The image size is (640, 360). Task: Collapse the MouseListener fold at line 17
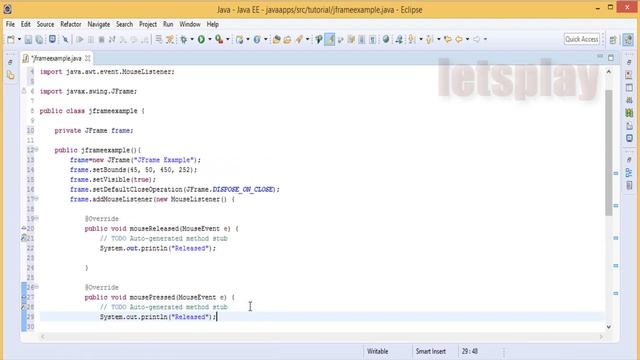(x=36, y=199)
